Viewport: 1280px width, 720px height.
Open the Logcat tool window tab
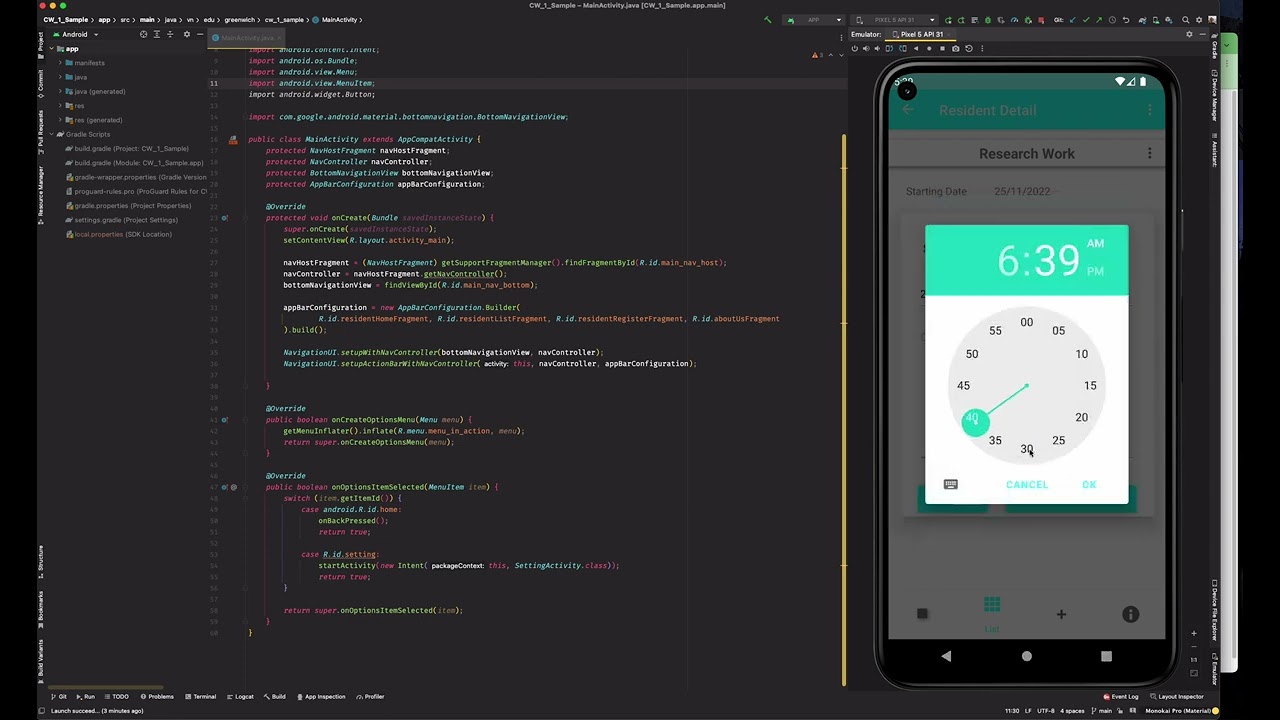[x=240, y=696]
